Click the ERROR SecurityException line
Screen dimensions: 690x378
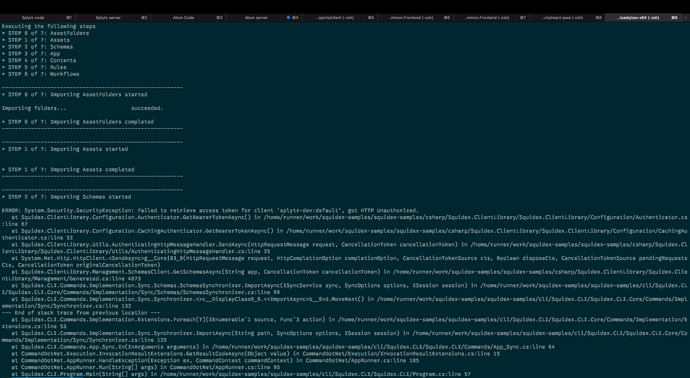point(210,210)
